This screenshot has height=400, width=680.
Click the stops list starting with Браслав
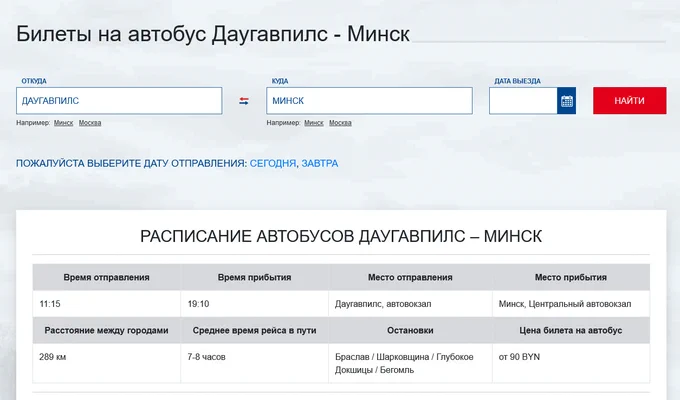pyautogui.click(x=404, y=364)
